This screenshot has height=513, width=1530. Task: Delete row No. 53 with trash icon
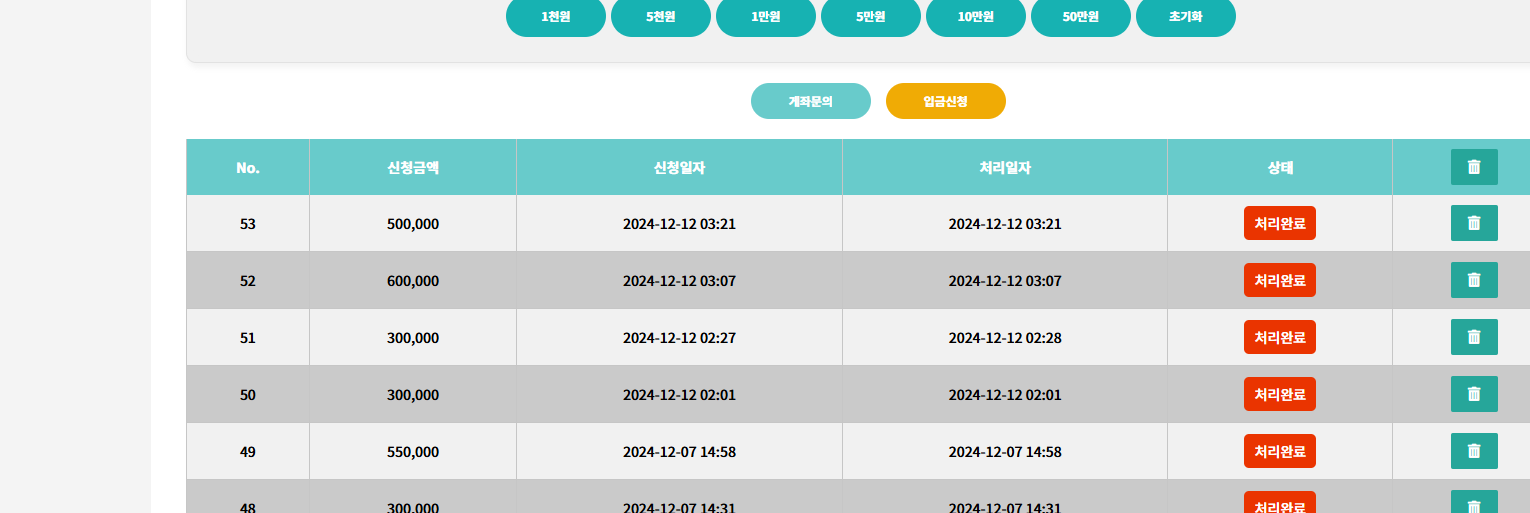(1474, 223)
